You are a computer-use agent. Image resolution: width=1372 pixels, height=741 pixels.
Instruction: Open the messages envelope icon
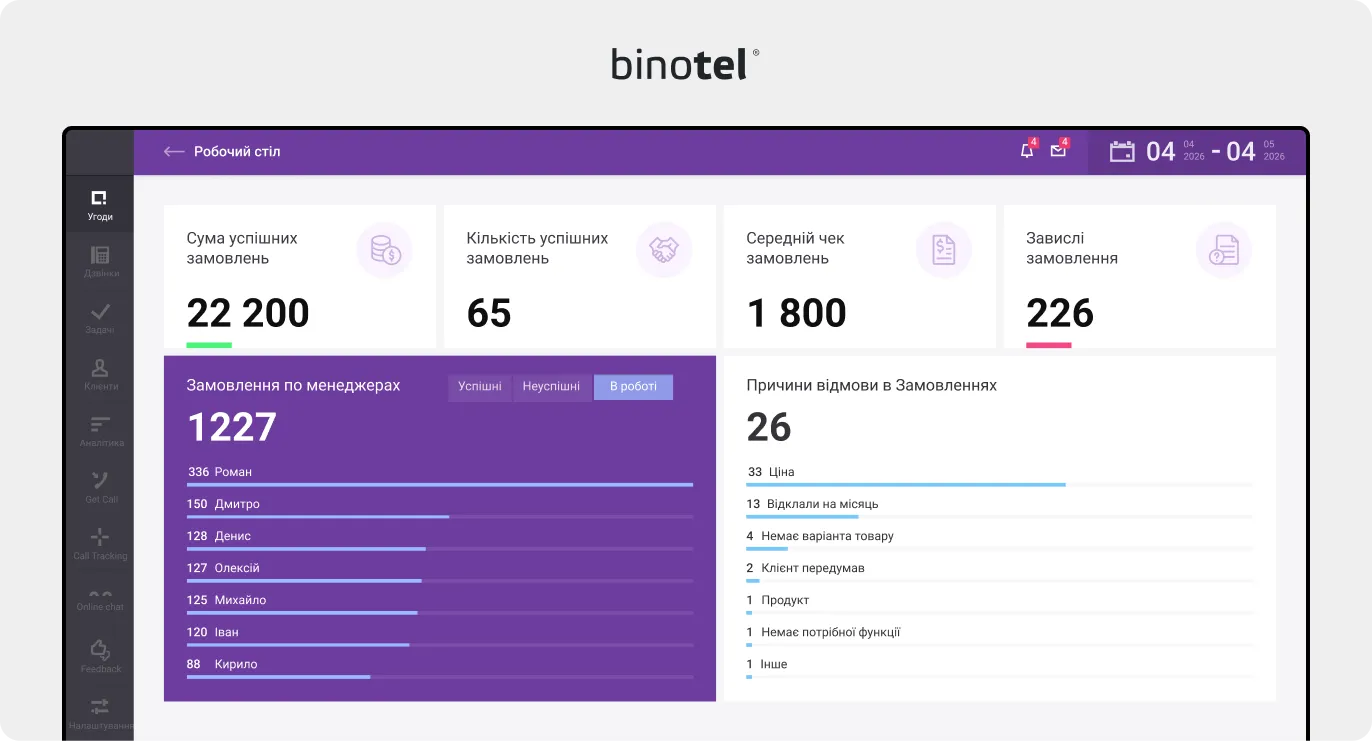(x=1058, y=152)
